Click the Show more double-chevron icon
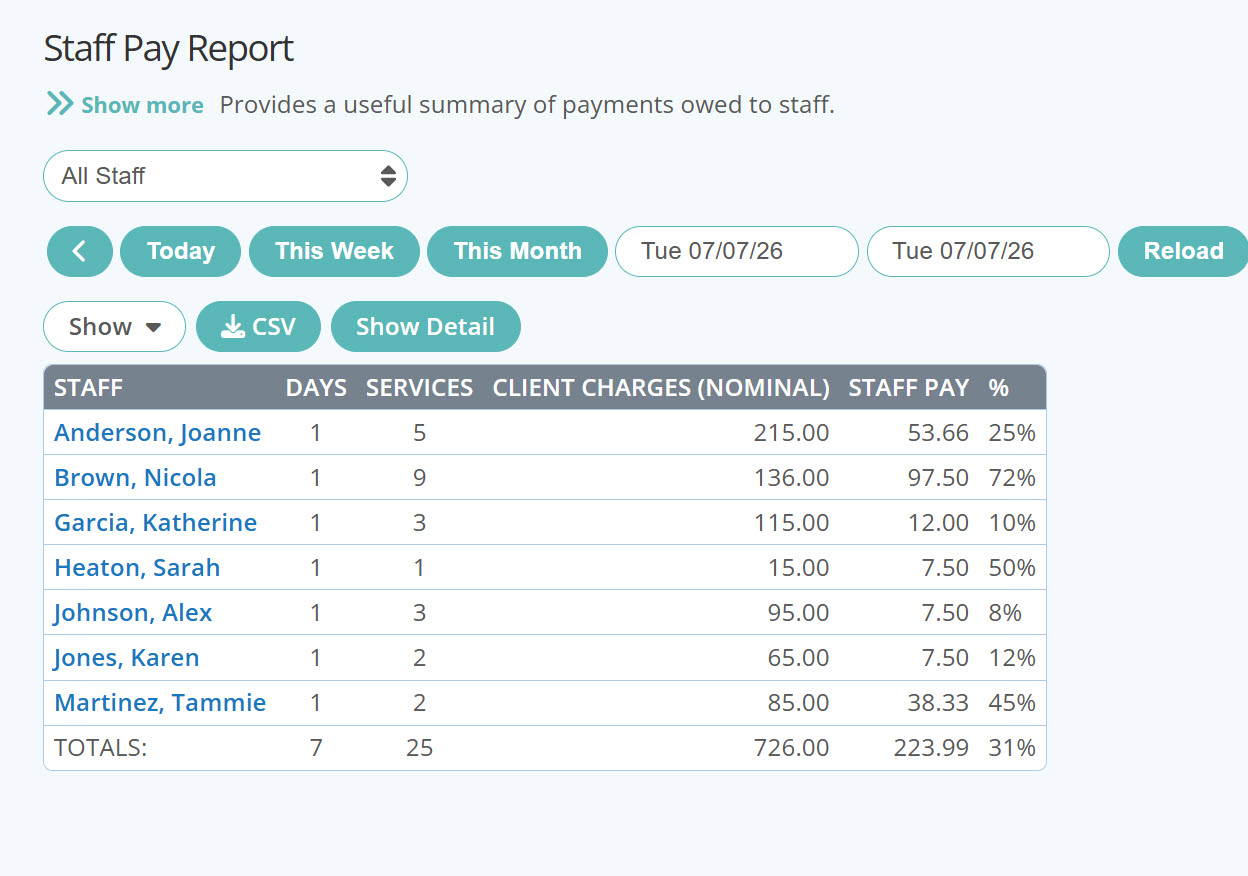 (60, 104)
